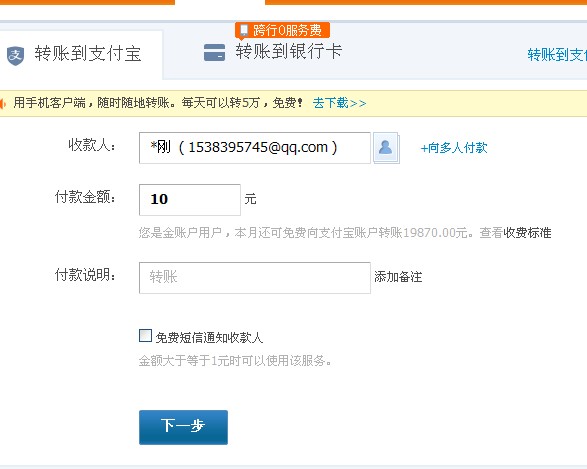Click the 收款人 recipient input field

click(x=255, y=148)
